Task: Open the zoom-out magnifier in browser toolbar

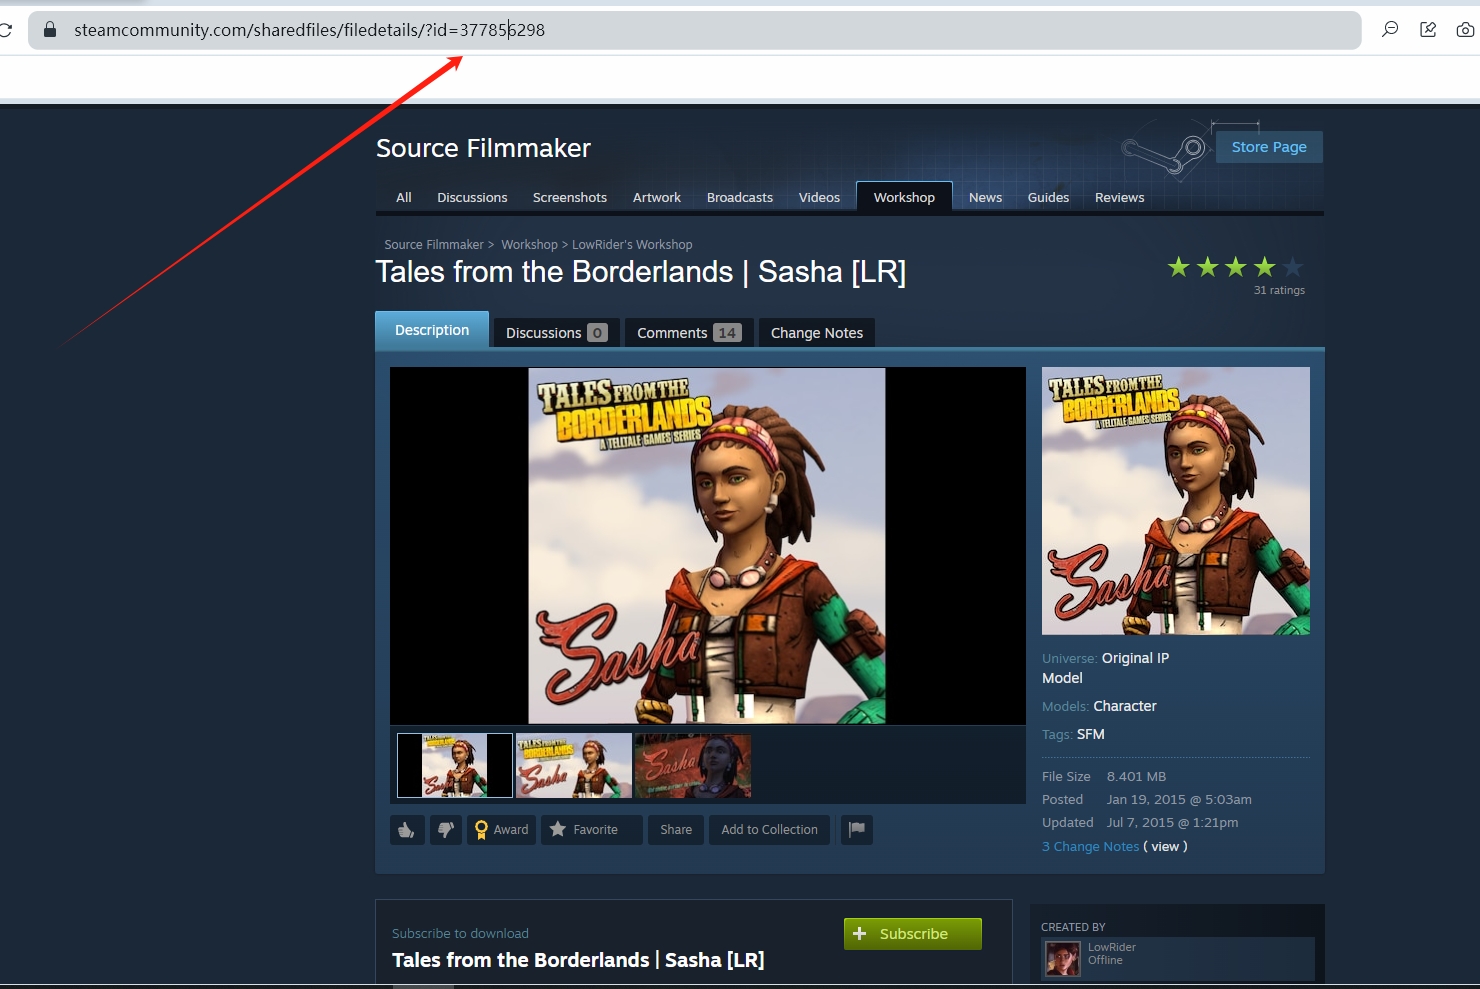Action: (1390, 29)
